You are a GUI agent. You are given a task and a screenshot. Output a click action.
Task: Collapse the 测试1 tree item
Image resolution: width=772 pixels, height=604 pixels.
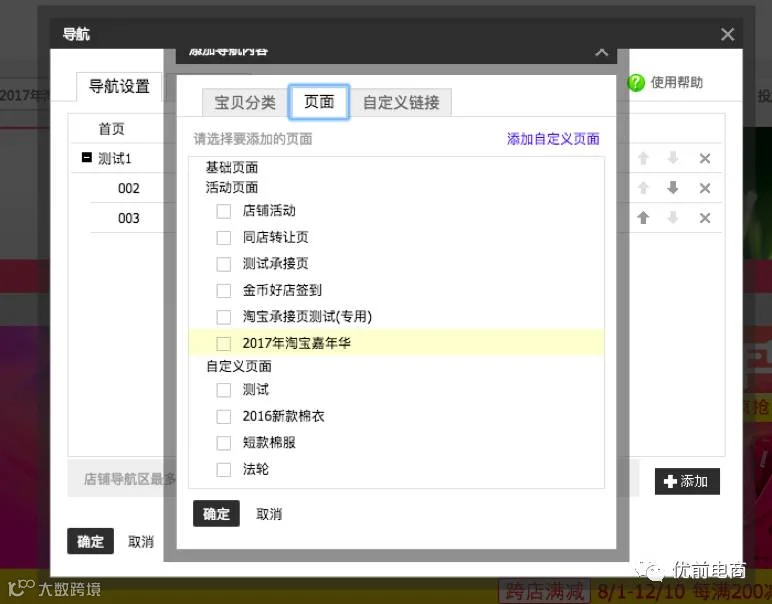point(87,158)
